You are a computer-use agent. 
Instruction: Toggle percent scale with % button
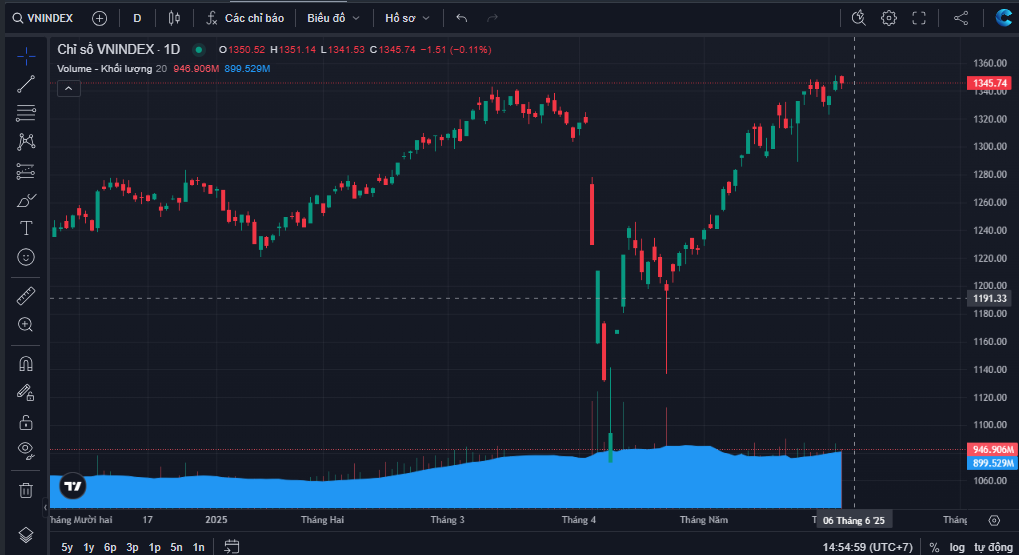[935, 547]
